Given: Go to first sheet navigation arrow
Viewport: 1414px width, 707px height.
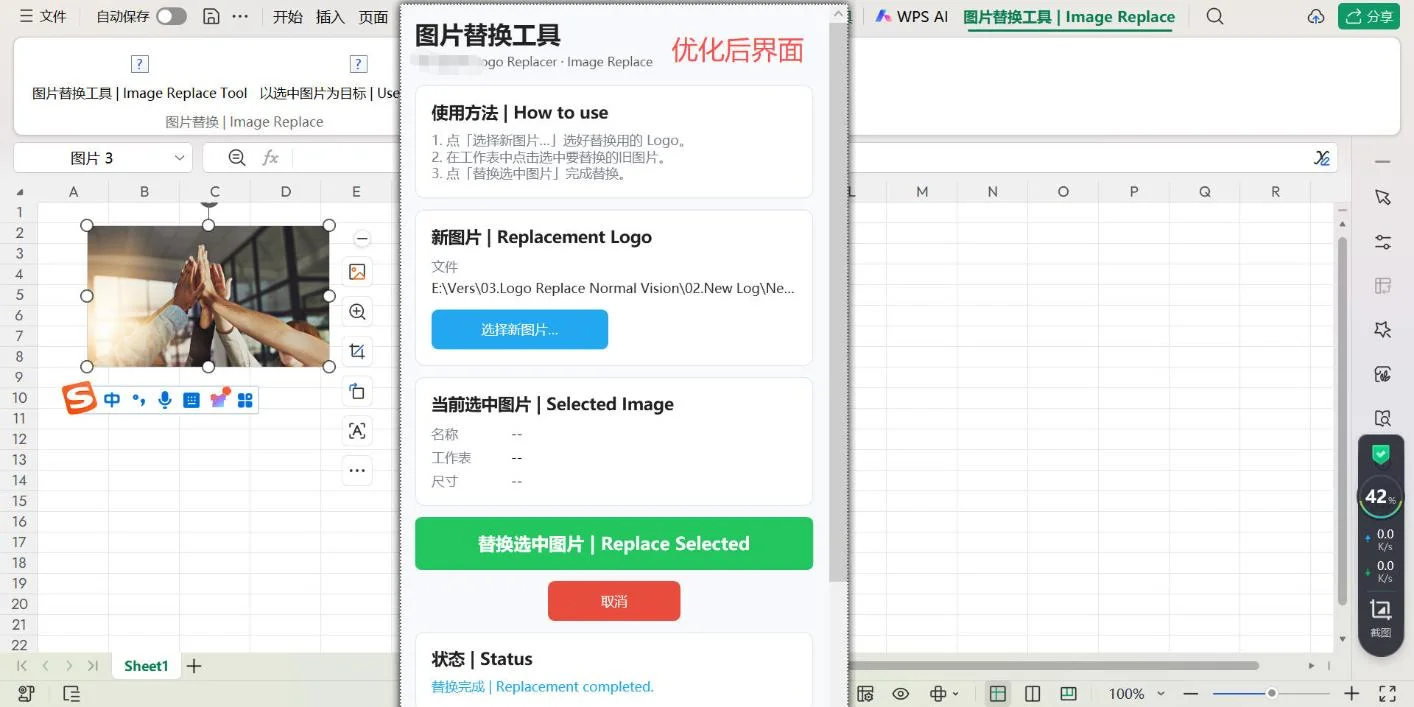Looking at the screenshot, I should (x=22, y=666).
